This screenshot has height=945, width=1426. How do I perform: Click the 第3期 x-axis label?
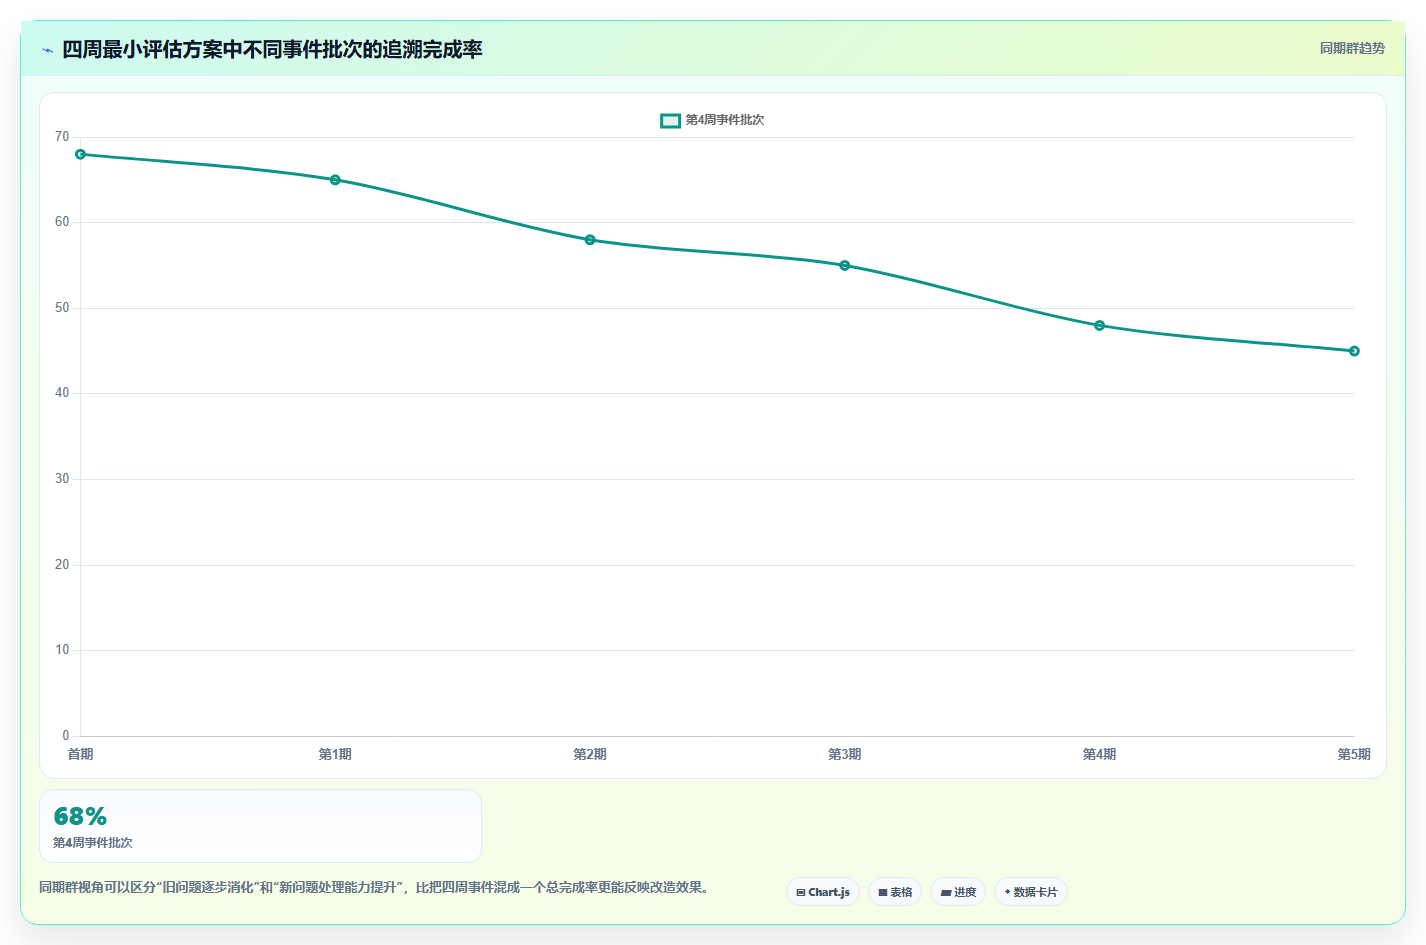point(845,754)
